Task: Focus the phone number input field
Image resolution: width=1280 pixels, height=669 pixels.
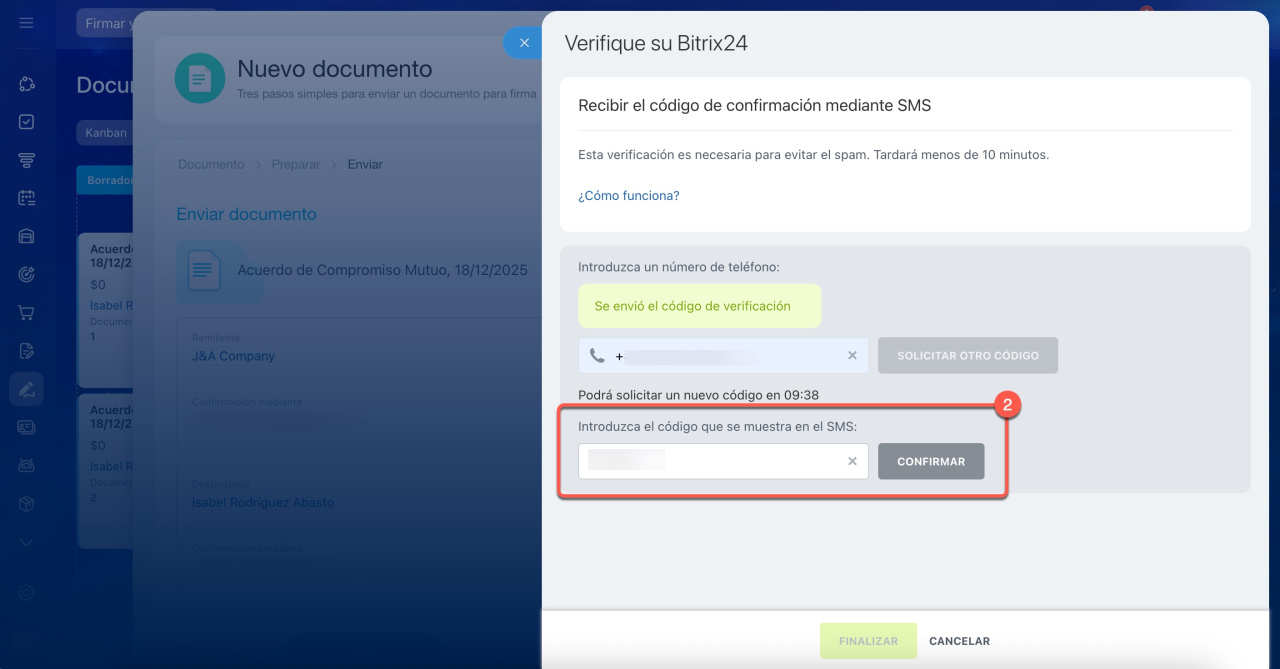Action: click(x=723, y=355)
